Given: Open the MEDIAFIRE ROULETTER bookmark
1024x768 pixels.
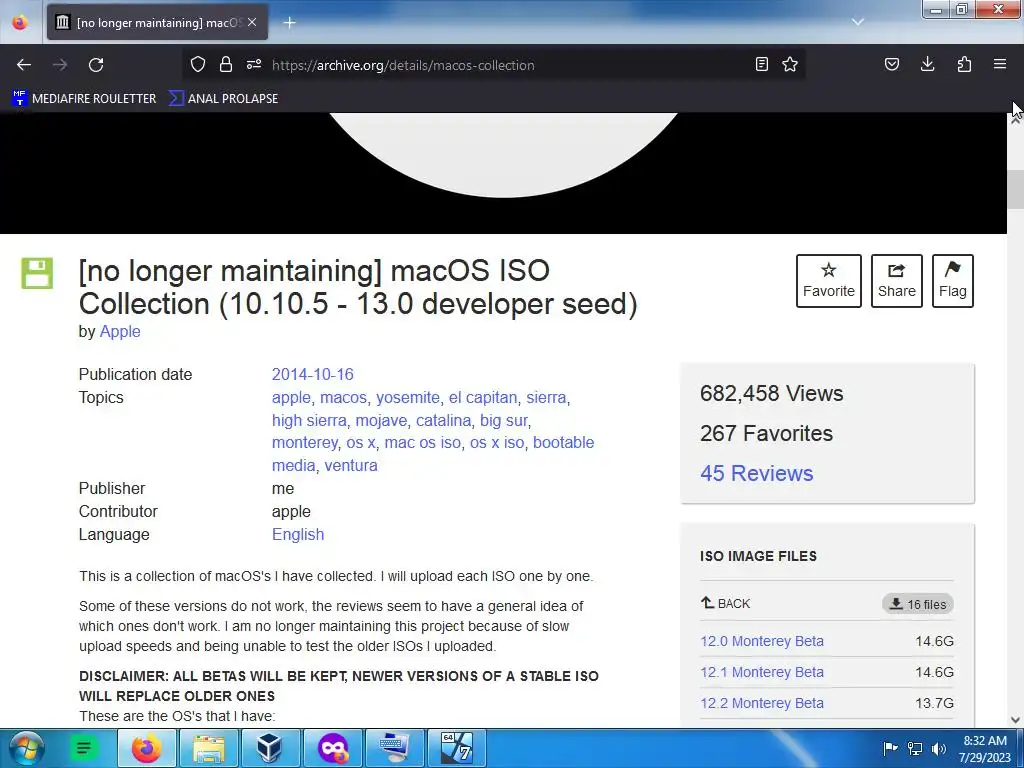Looking at the screenshot, I should (84, 99).
